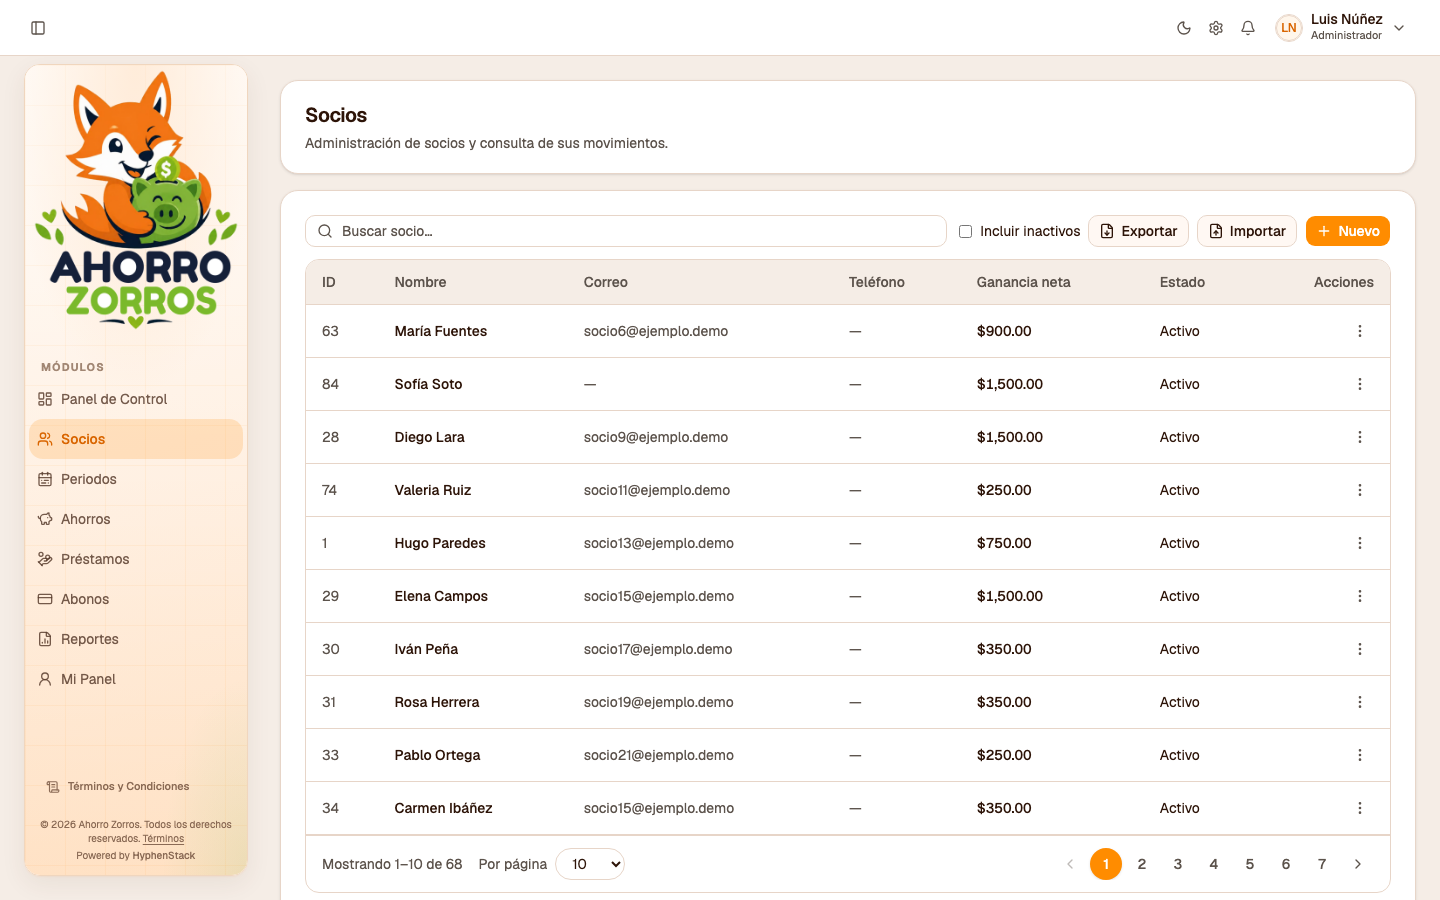Viewport: 1440px width, 900px height.
Task: Focus the Buscar socio search field
Action: pyautogui.click(x=626, y=231)
